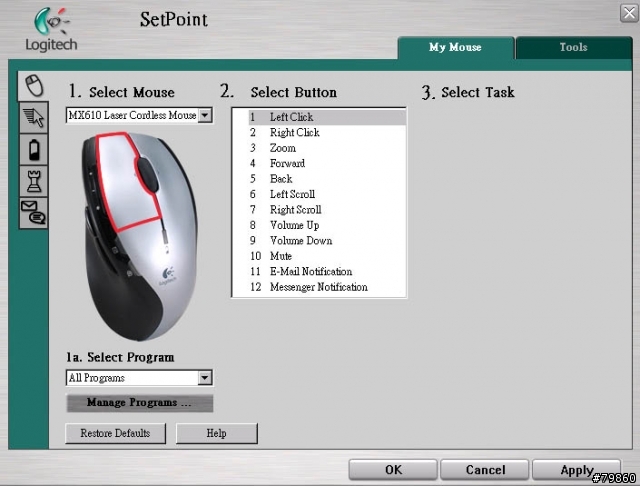The height and width of the screenshot is (486, 640).
Task: Confirm with the OK button
Action: click(393, 470)
